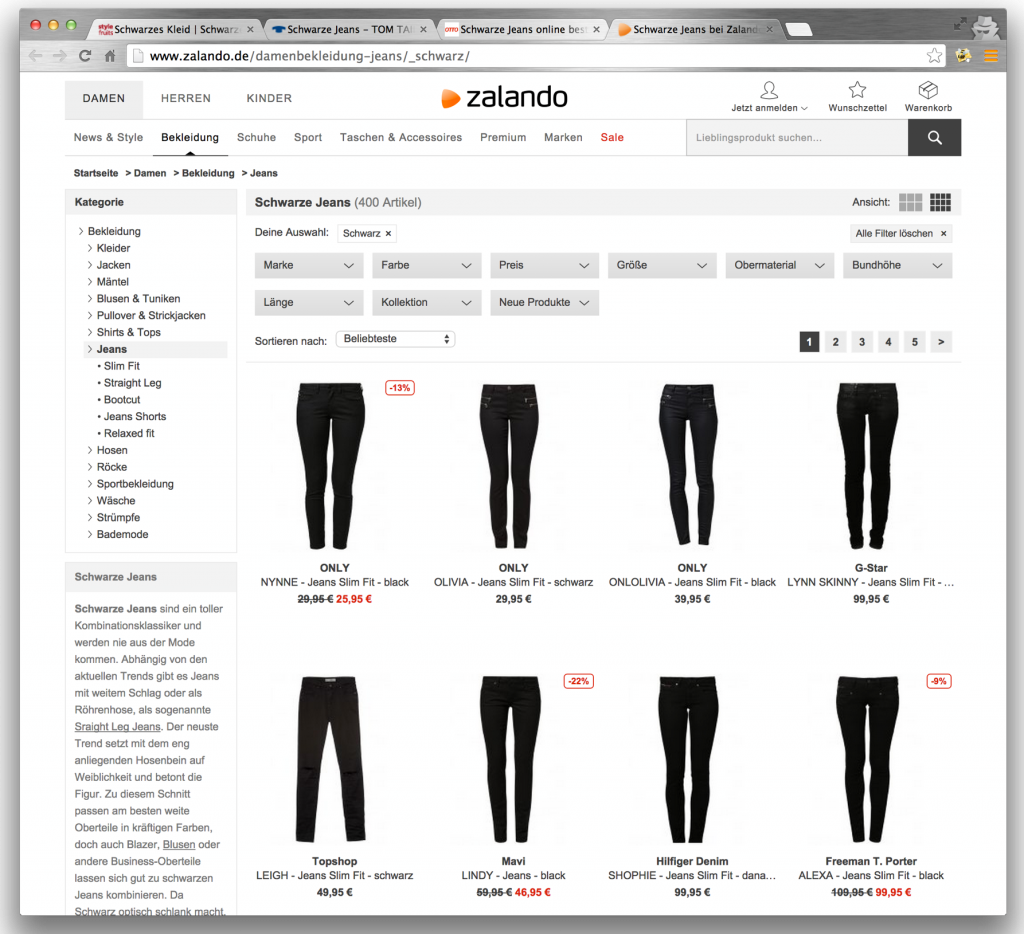1024x934 pixels.
Task: Click the extension icon beside bookmark star
Action: coord(963,56)
